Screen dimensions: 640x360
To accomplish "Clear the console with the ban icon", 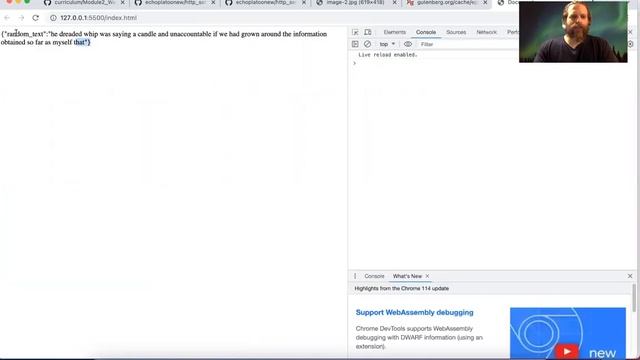I will coord(367,44).
